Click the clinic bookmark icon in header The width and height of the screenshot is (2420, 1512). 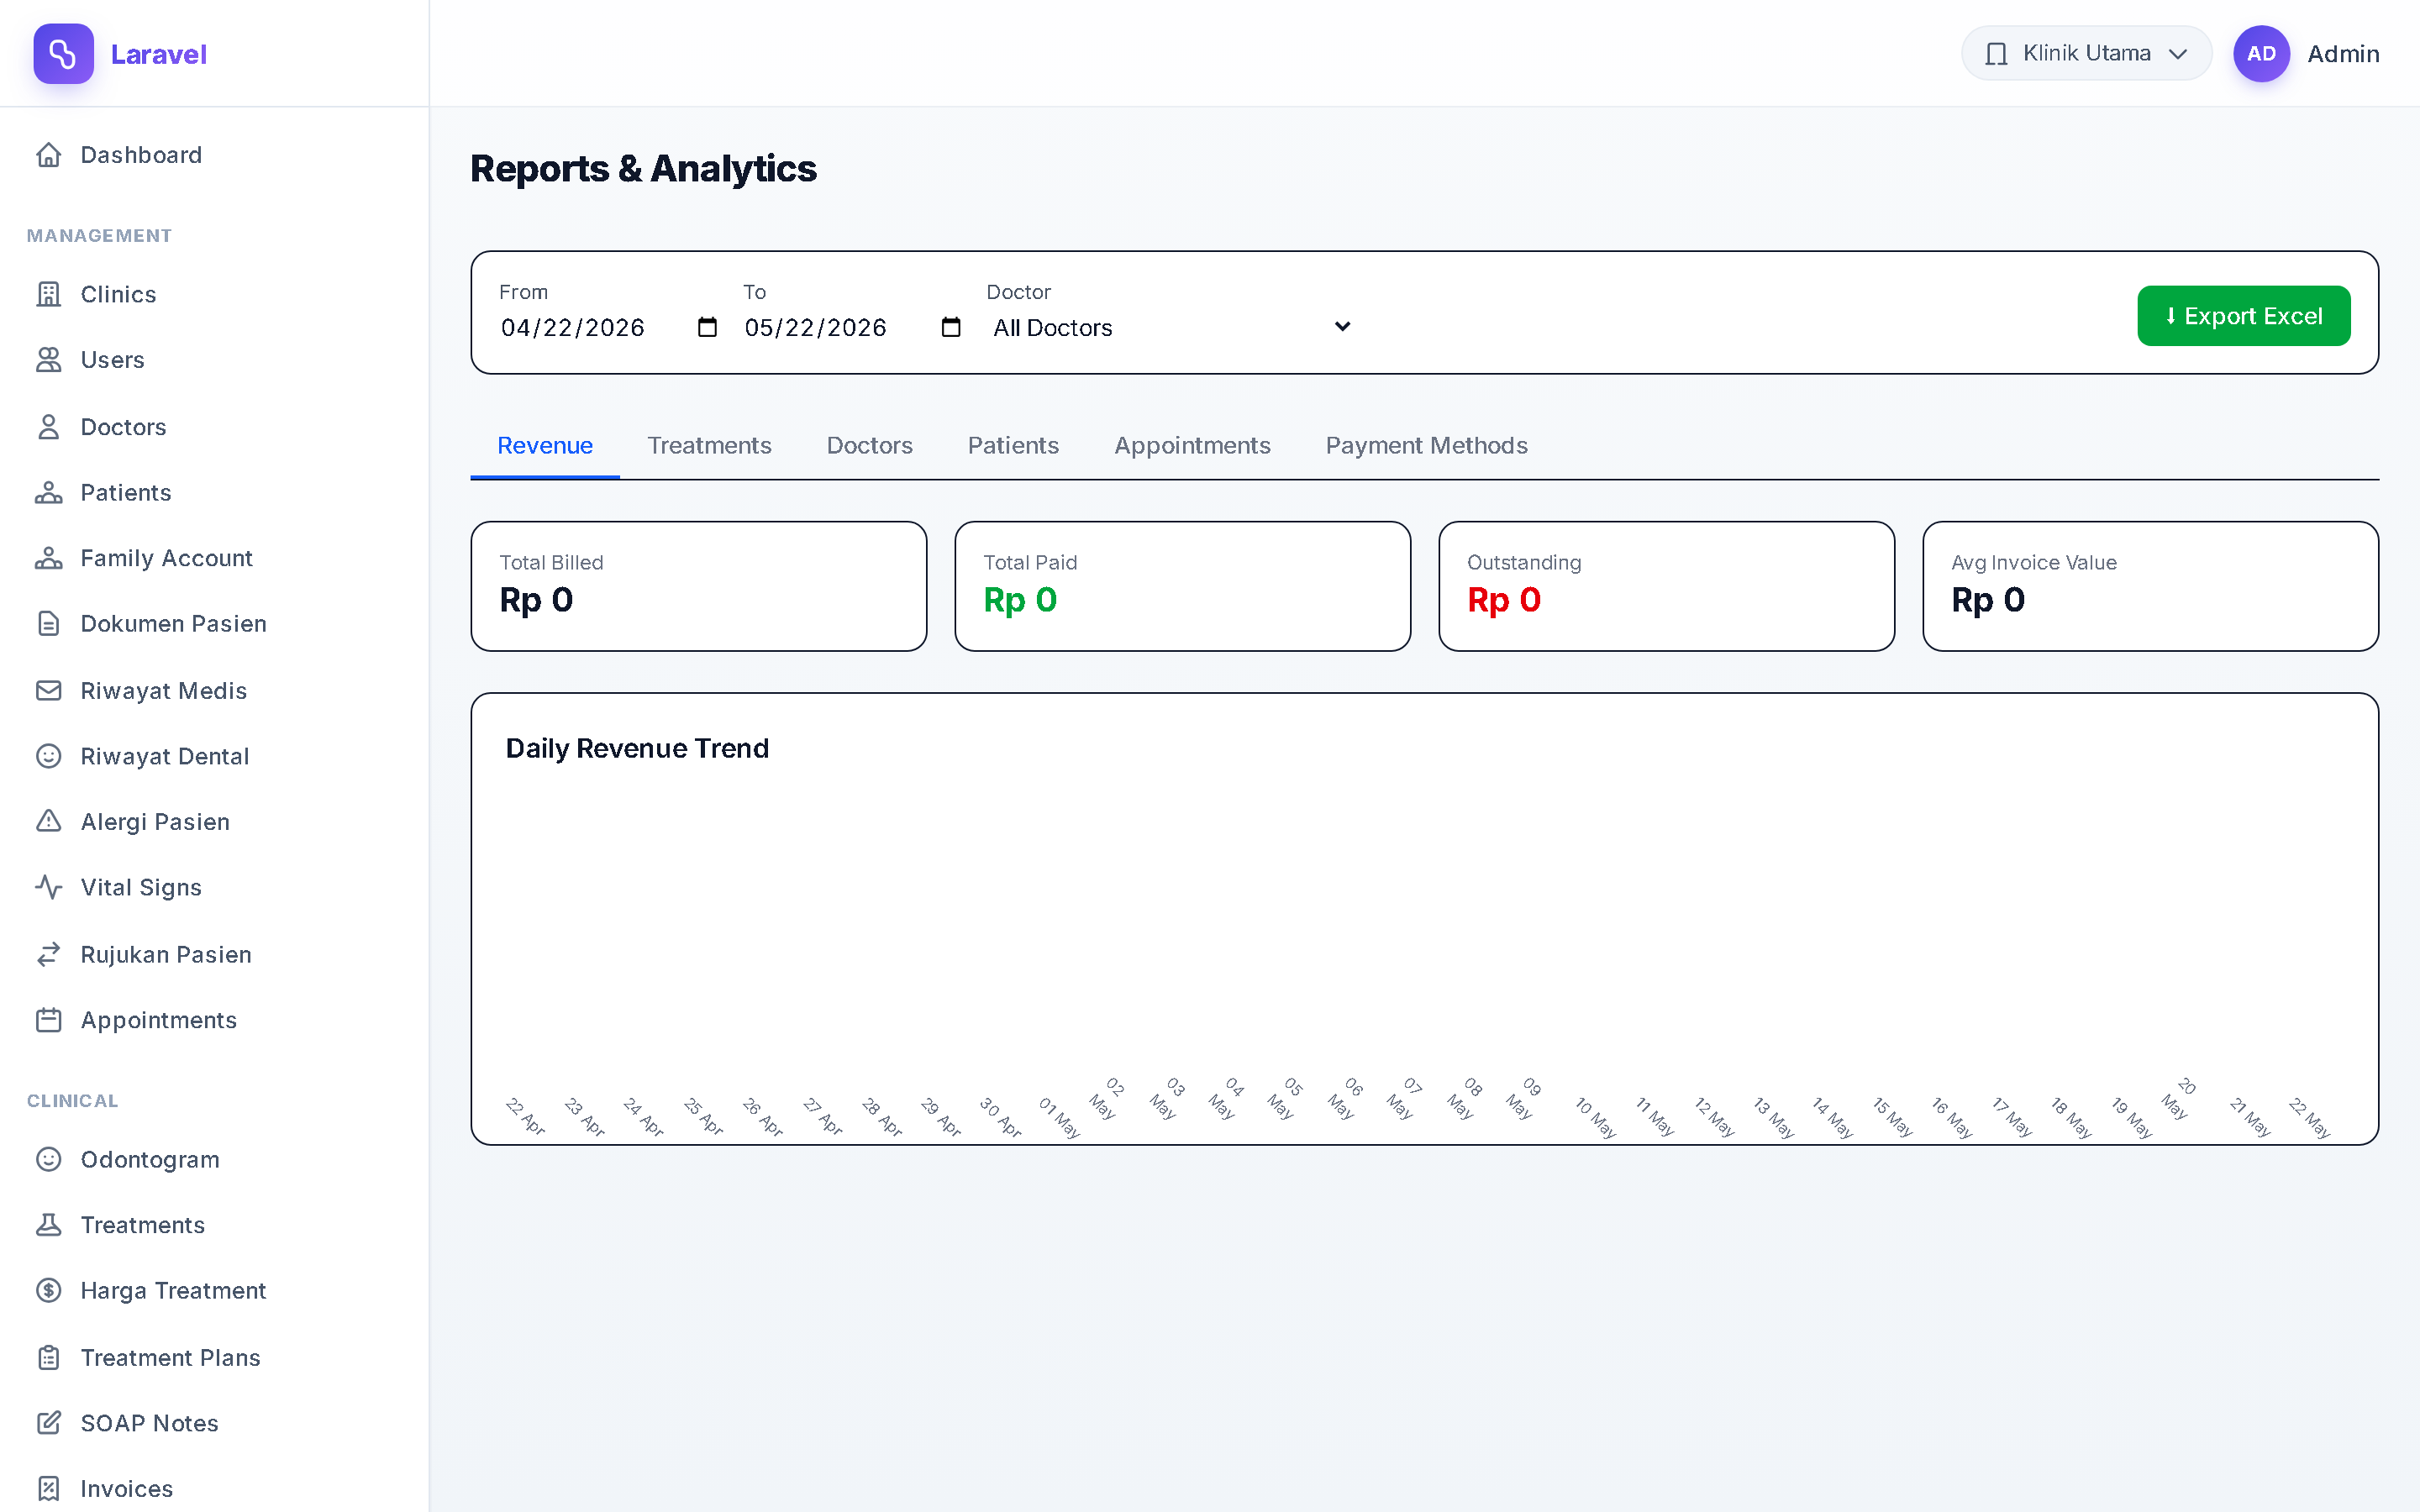point(1996,54)
